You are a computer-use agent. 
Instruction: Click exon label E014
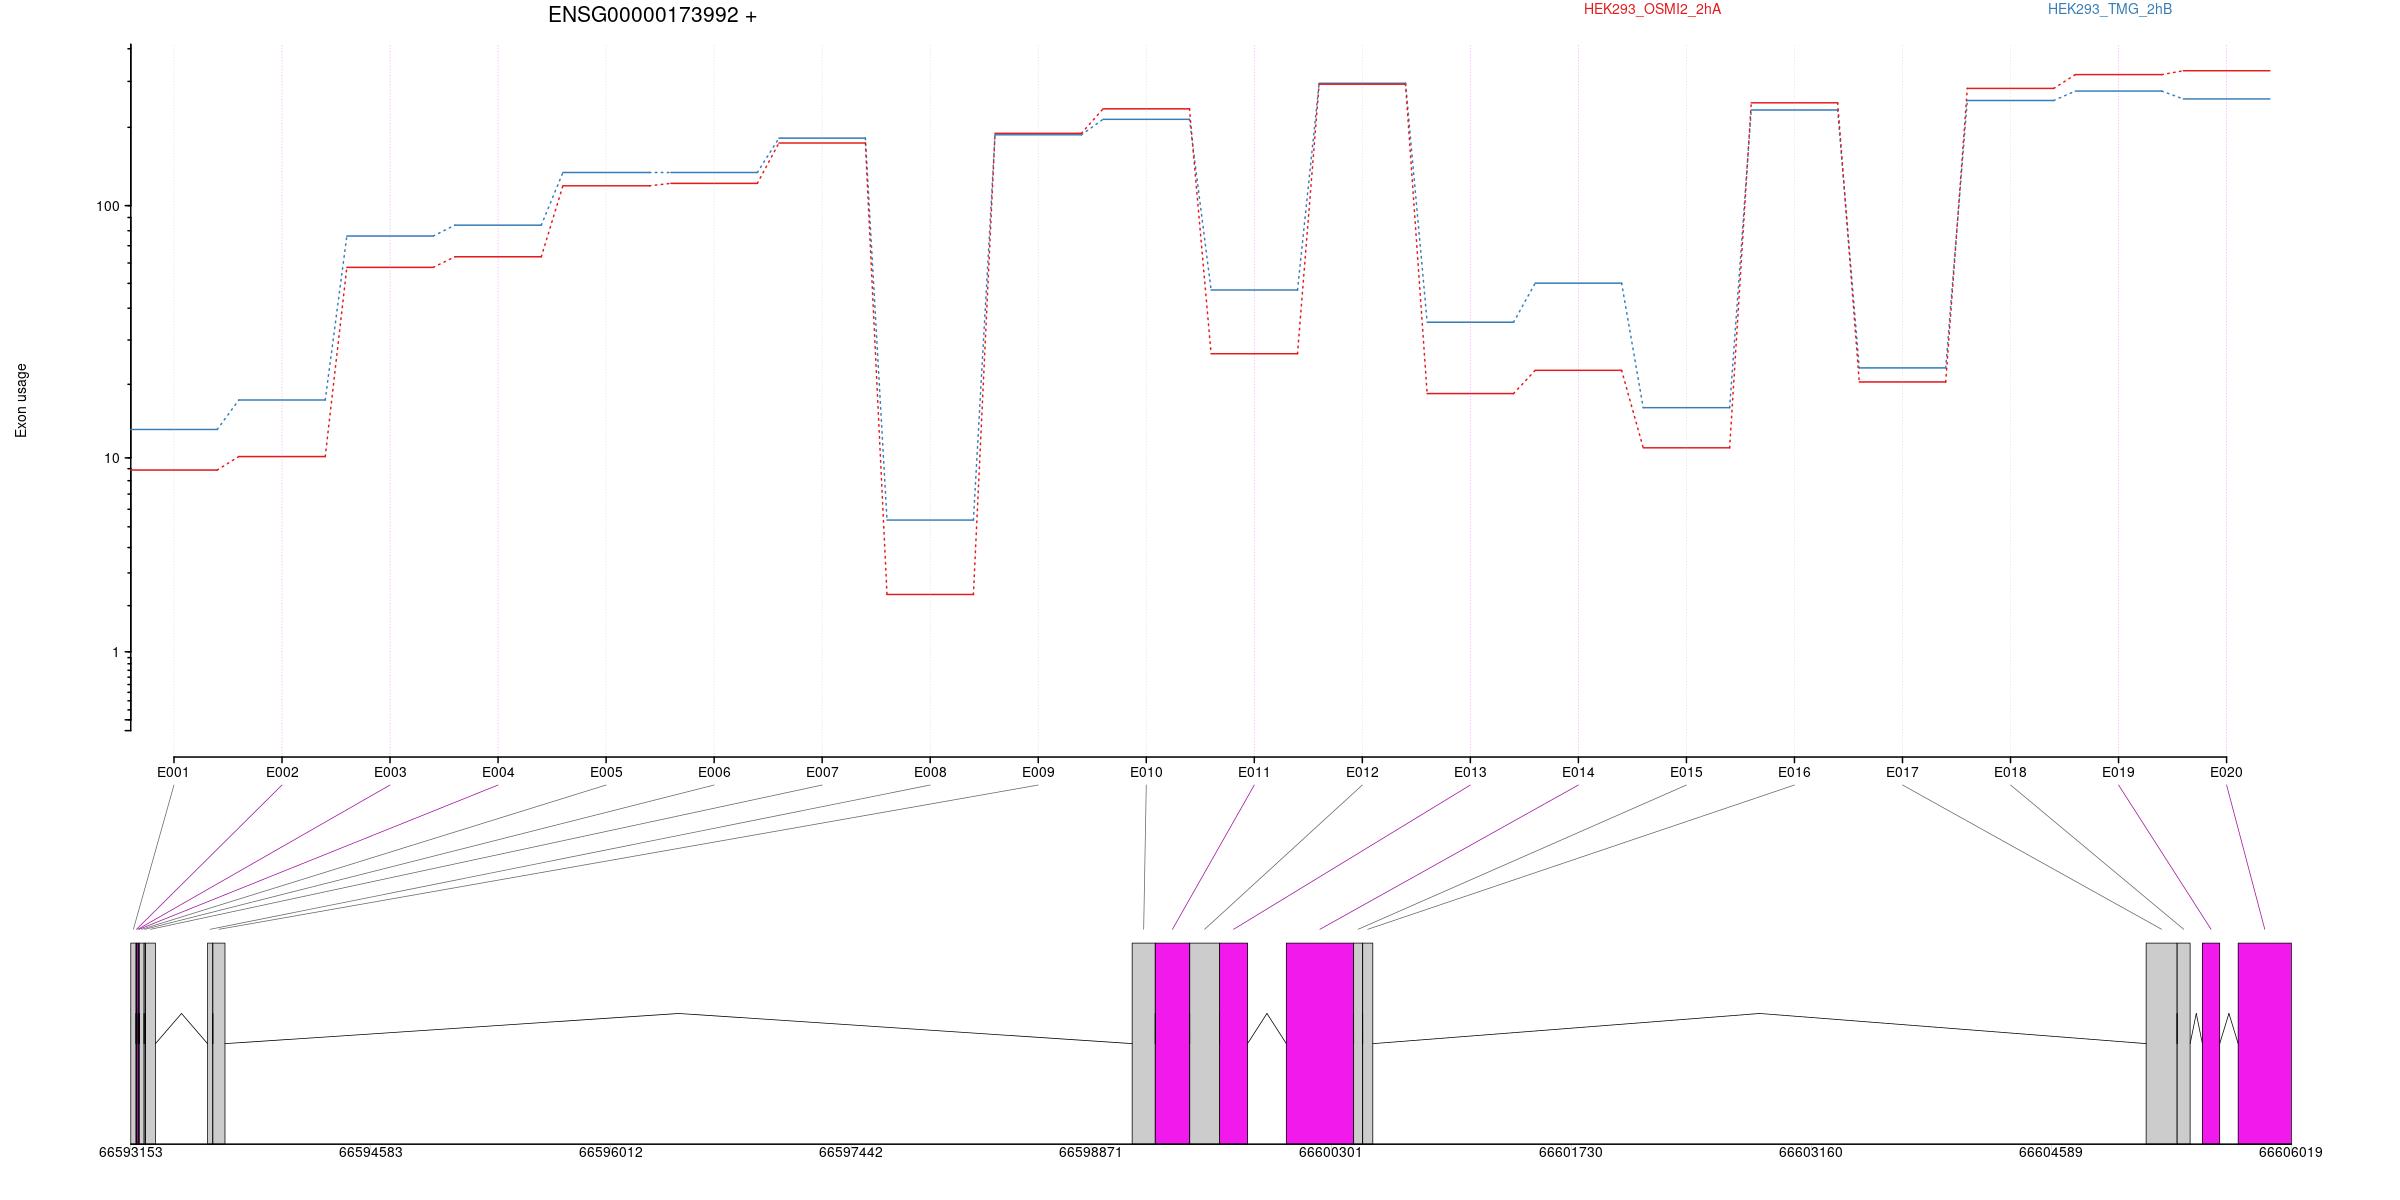click(x=1578, y=772)
